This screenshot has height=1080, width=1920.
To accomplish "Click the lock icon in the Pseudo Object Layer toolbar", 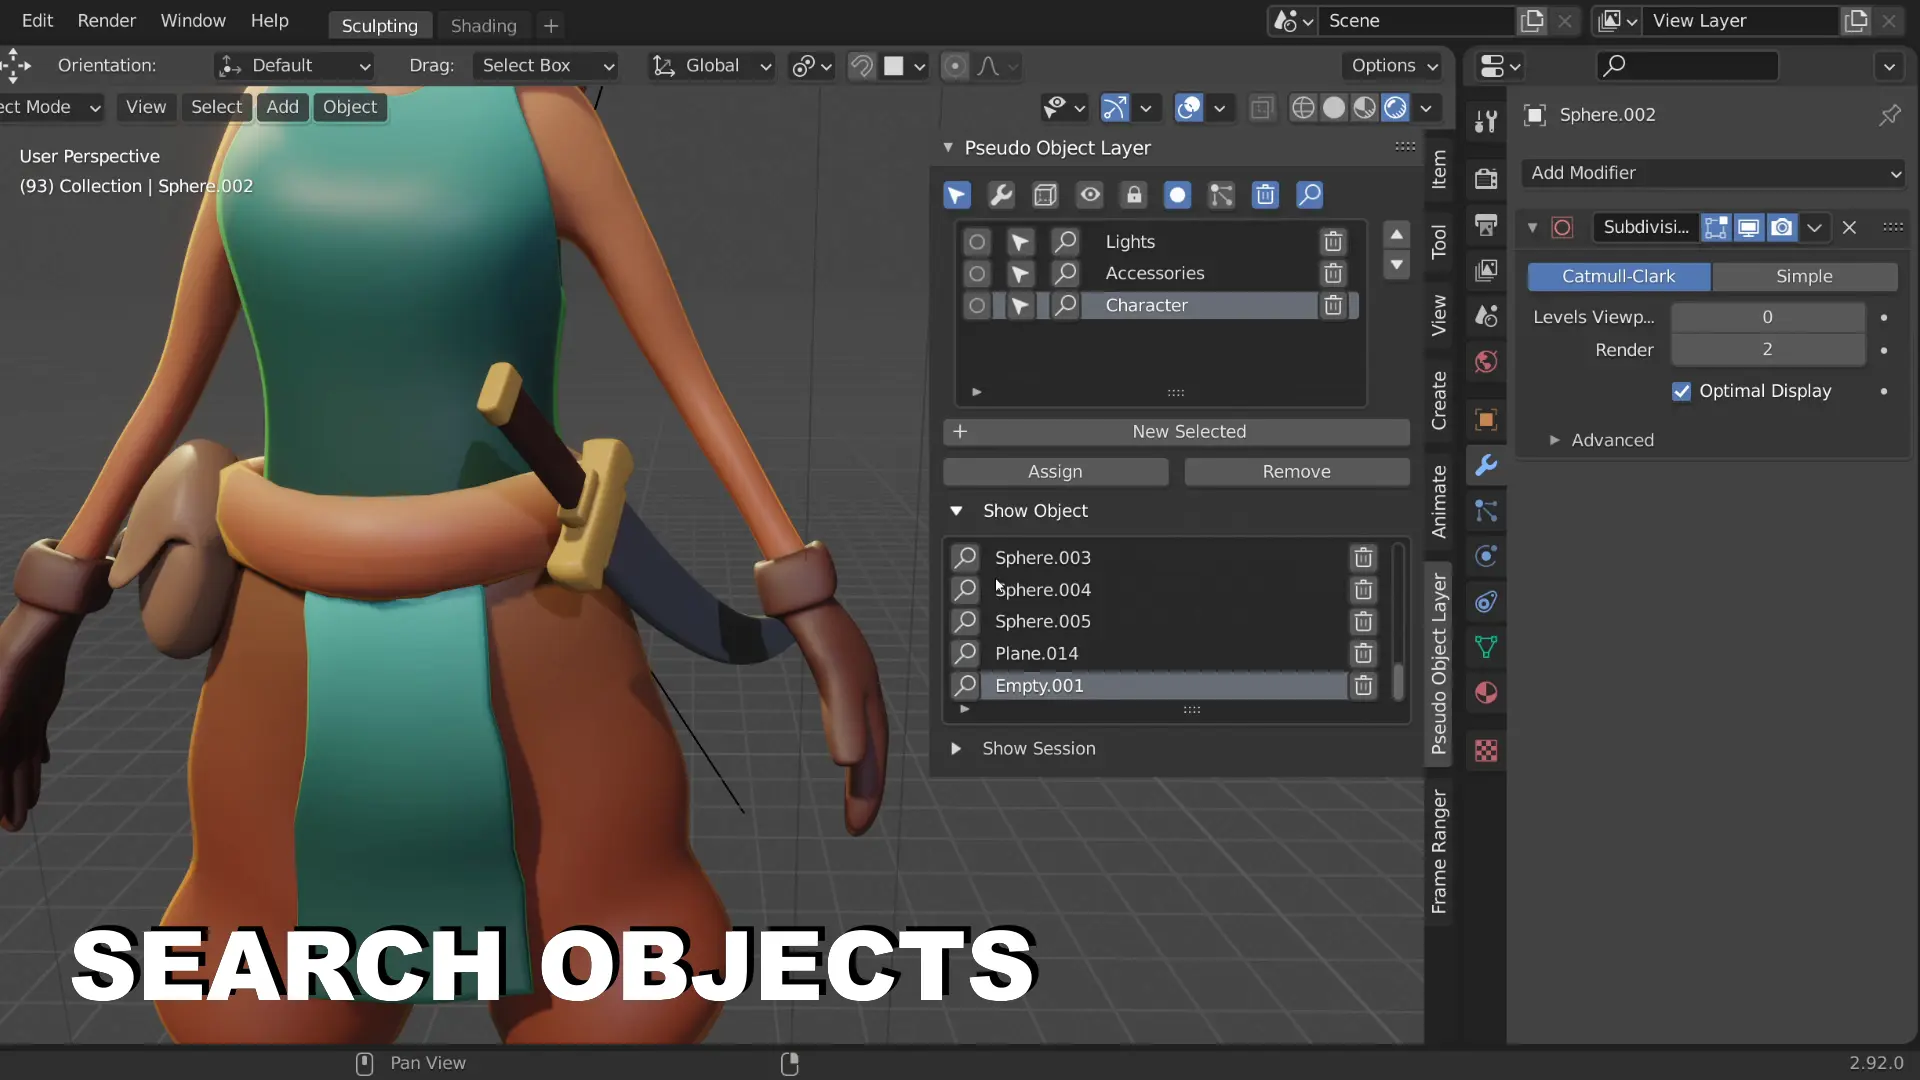I will tap(1134, 195).
